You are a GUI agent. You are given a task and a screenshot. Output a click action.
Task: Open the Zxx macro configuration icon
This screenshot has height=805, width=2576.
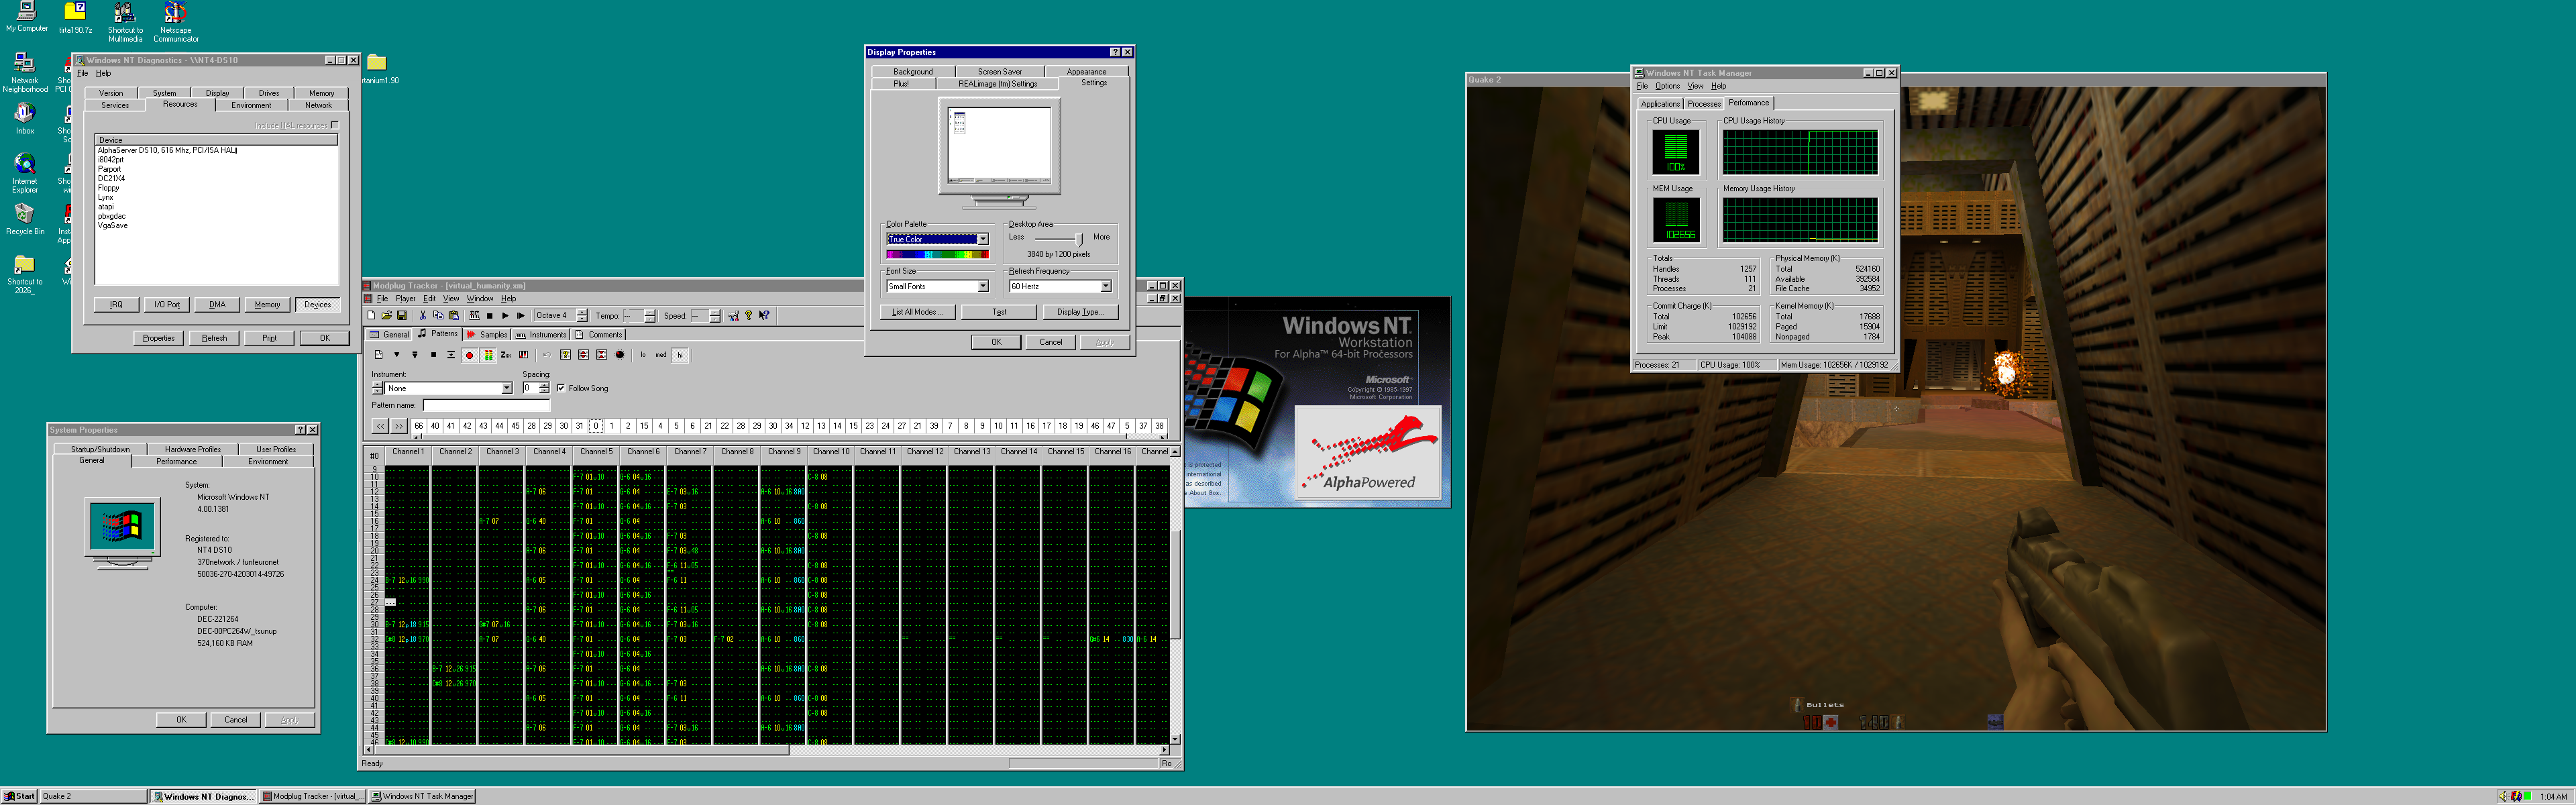pyautogui.click(x=505, y=355)
